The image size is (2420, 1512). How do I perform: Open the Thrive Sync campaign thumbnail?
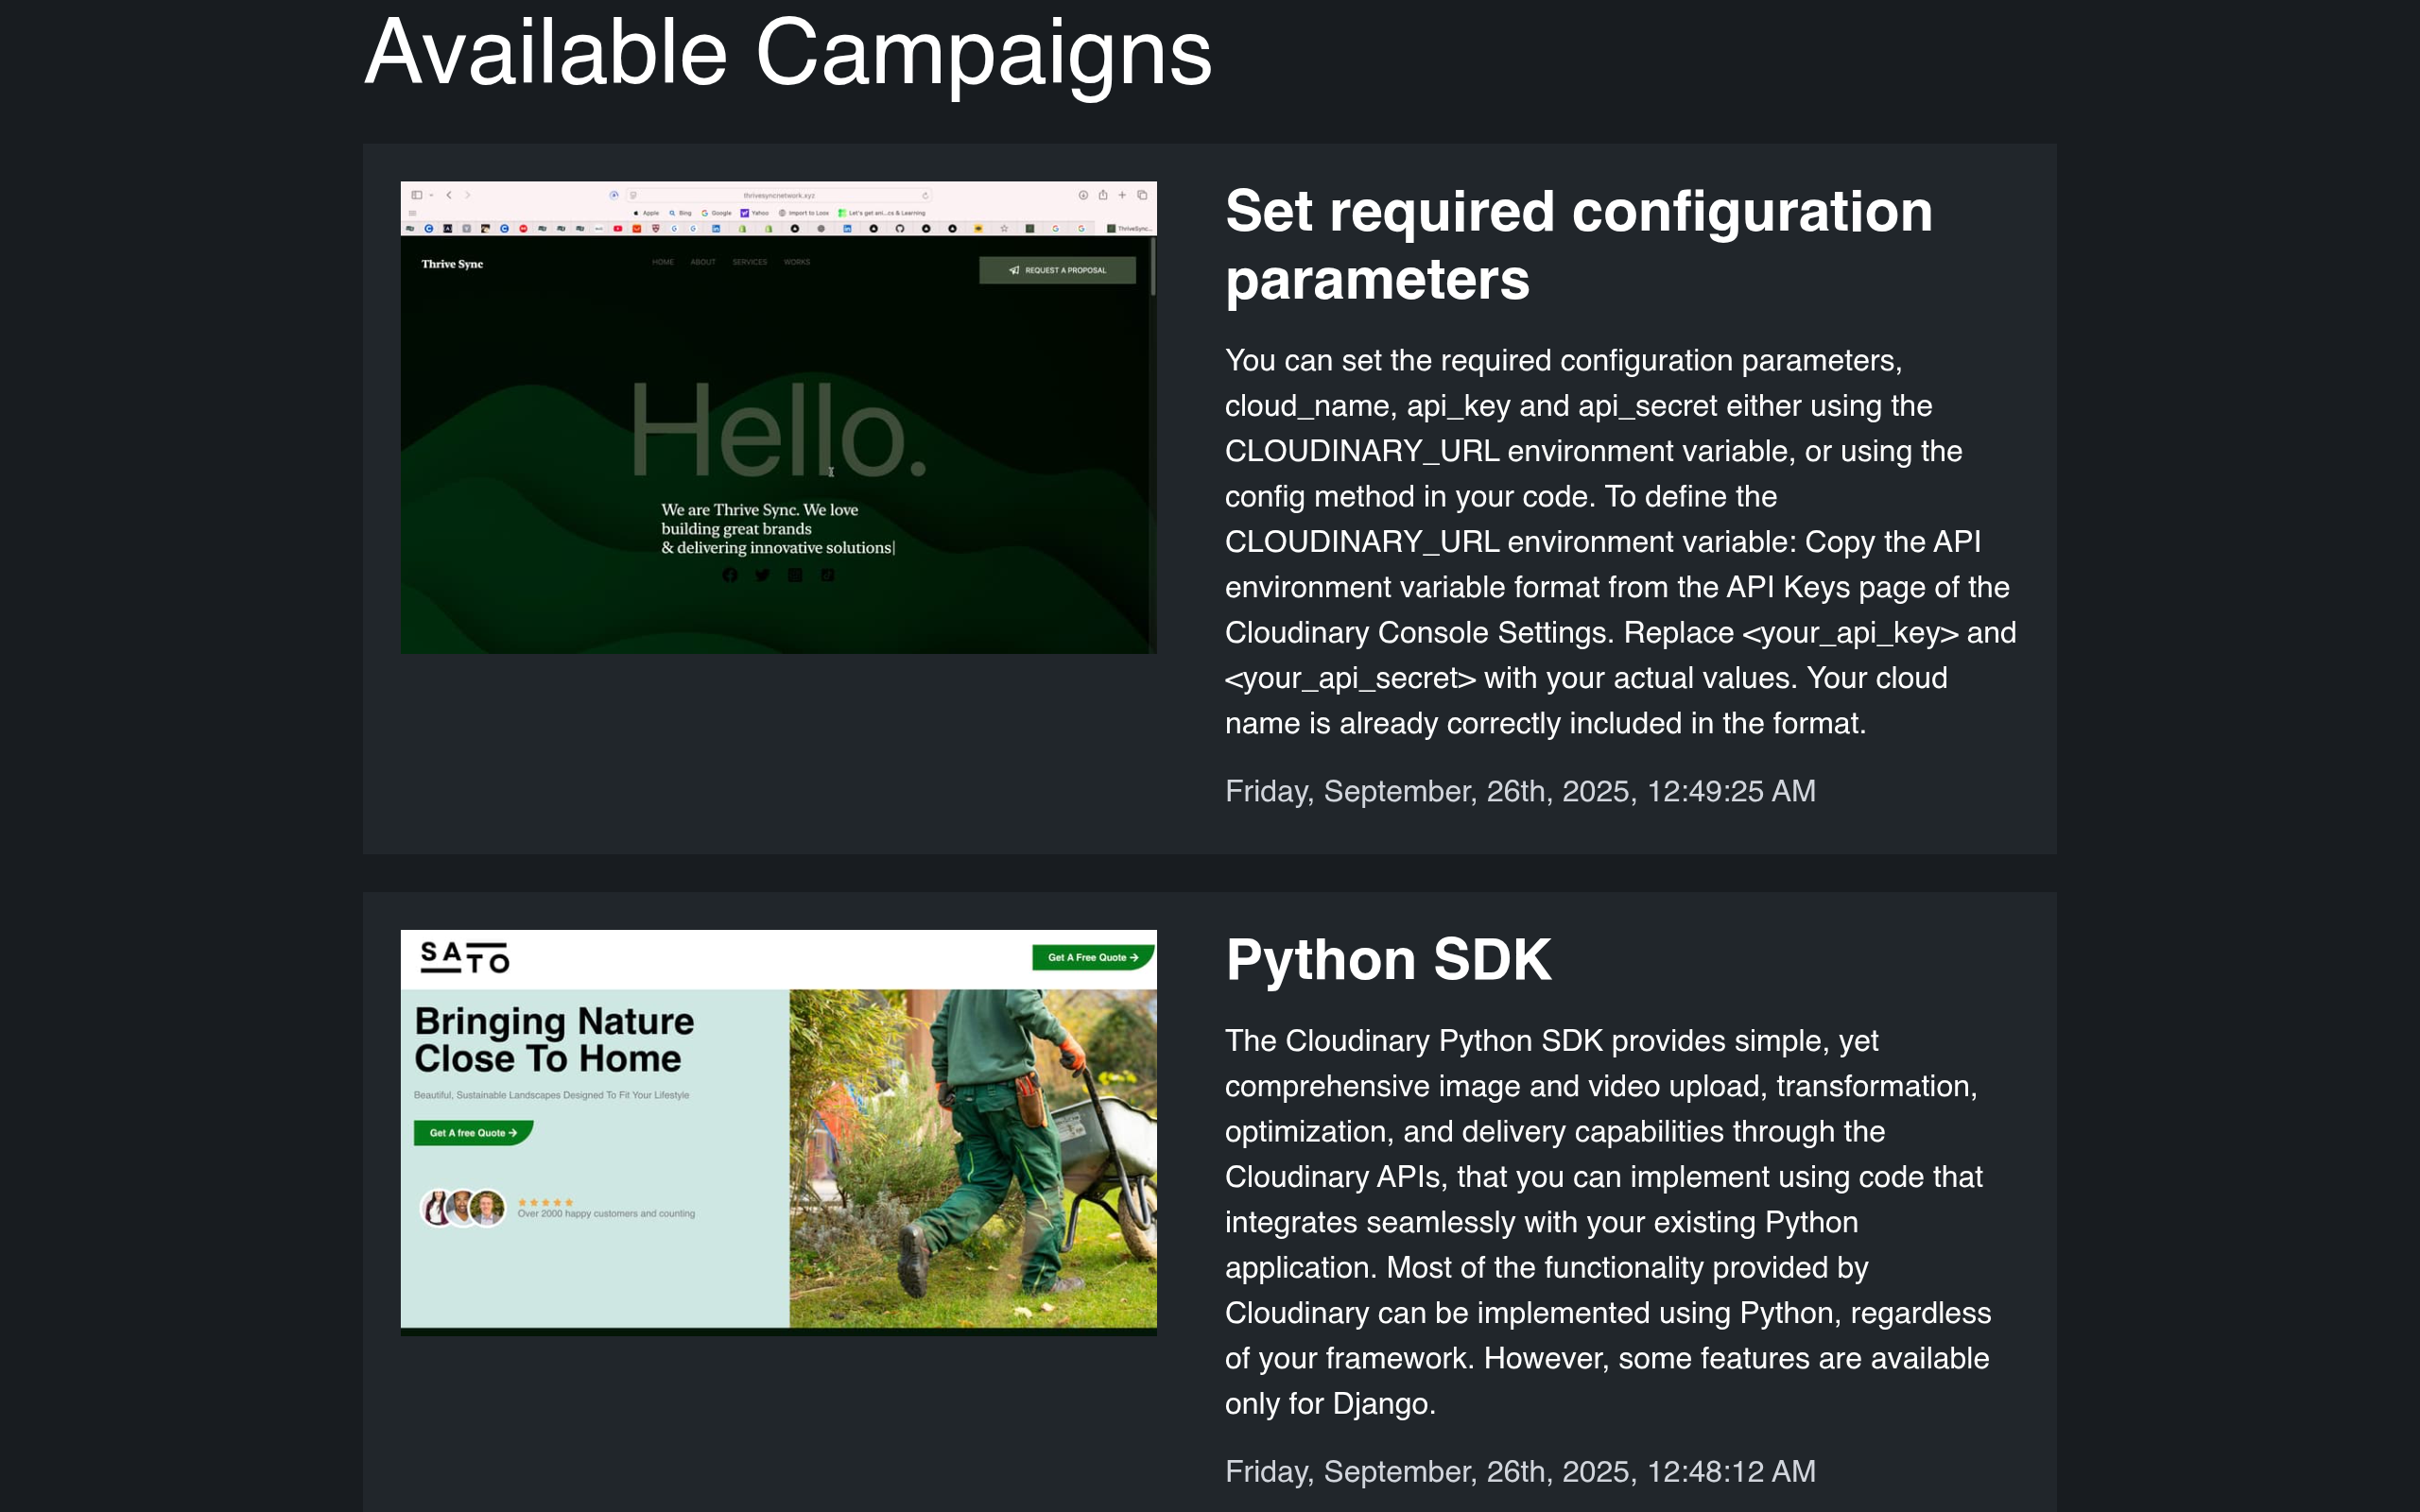click(x=778, y=417)
